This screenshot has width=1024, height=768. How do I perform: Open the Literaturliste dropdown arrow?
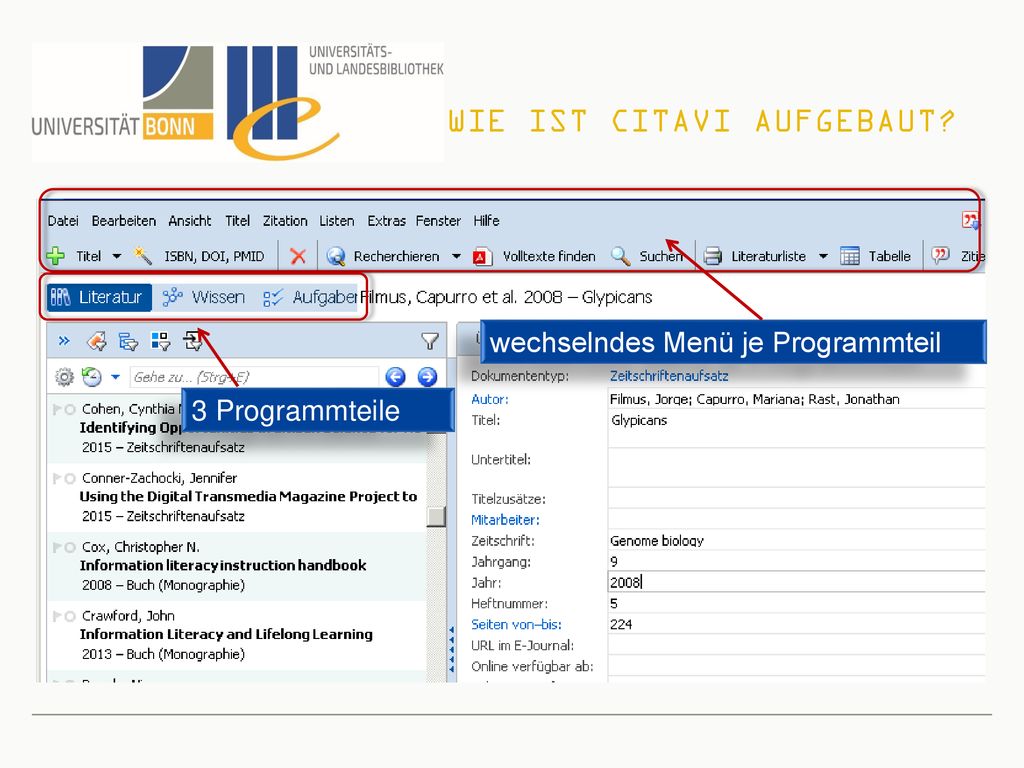click(x=823, y=257)
